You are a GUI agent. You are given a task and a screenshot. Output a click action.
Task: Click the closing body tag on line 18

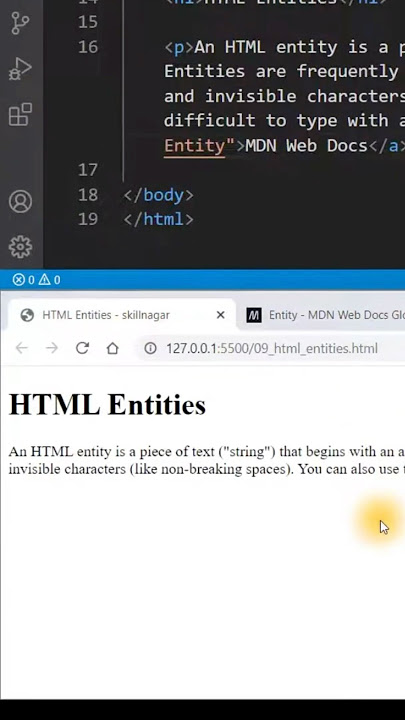158,195
